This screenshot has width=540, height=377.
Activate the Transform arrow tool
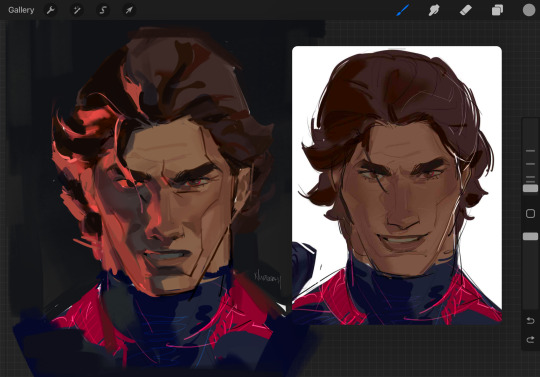coord(129,10)
